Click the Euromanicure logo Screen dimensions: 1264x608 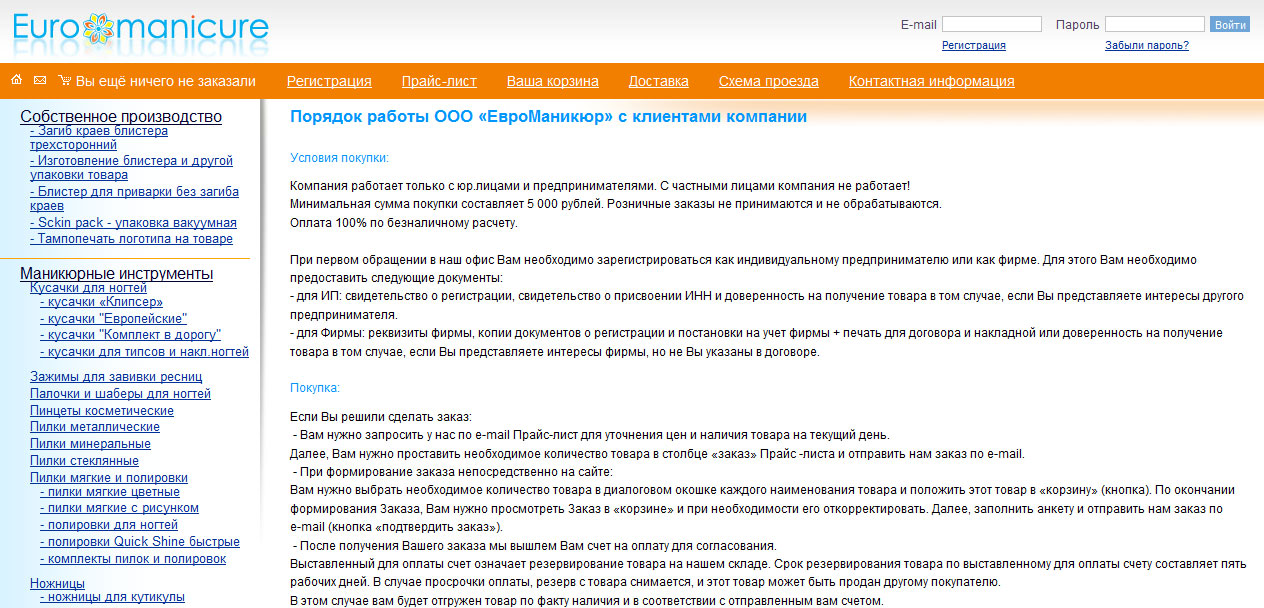(141, 30)
